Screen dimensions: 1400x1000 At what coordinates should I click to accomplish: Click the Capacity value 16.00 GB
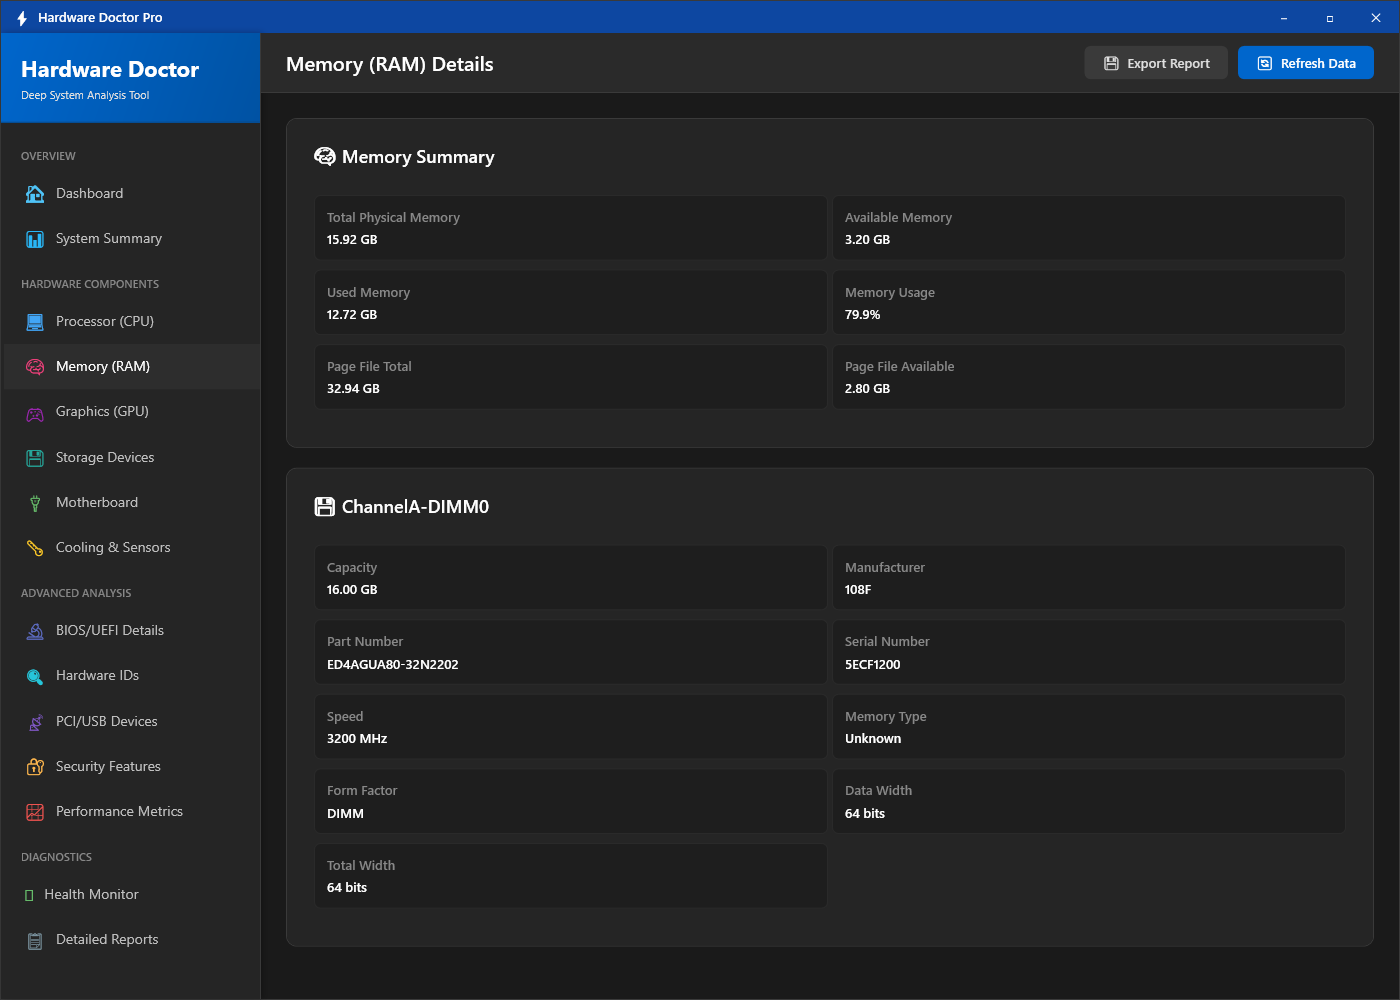point(352,590)
